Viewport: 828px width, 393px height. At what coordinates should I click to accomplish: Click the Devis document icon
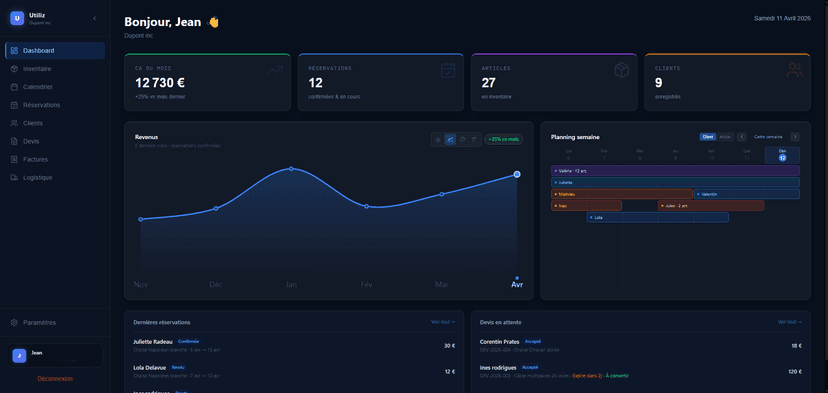[14, 141]
